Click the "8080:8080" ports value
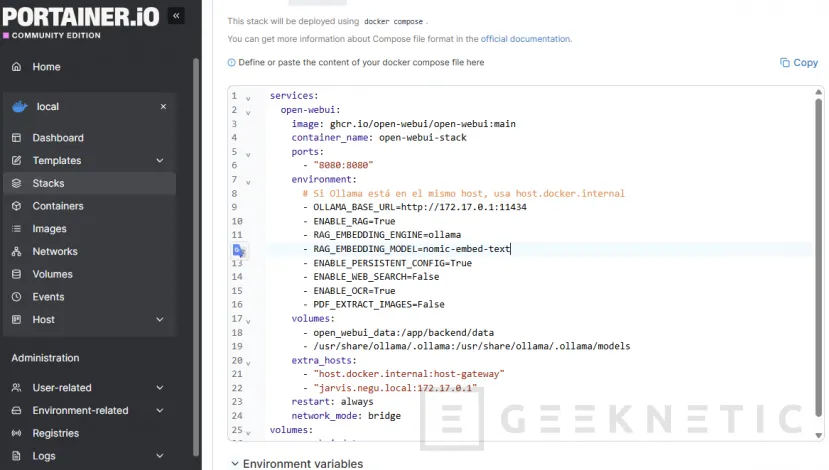Screen dimensions: 829x470 [343, 165]
